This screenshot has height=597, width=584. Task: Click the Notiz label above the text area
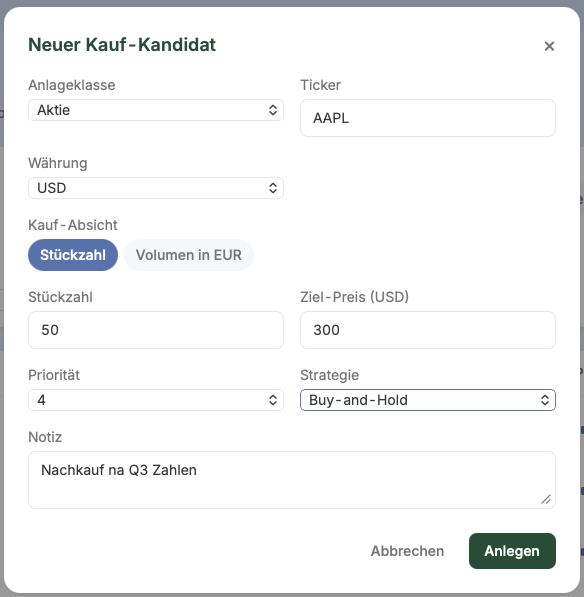point(45,437)
